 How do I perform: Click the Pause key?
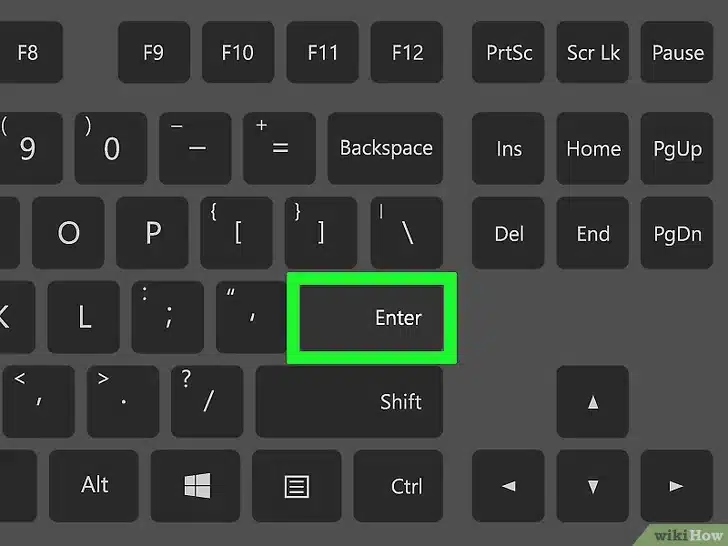pyautogui.click(x=676, y=52)
